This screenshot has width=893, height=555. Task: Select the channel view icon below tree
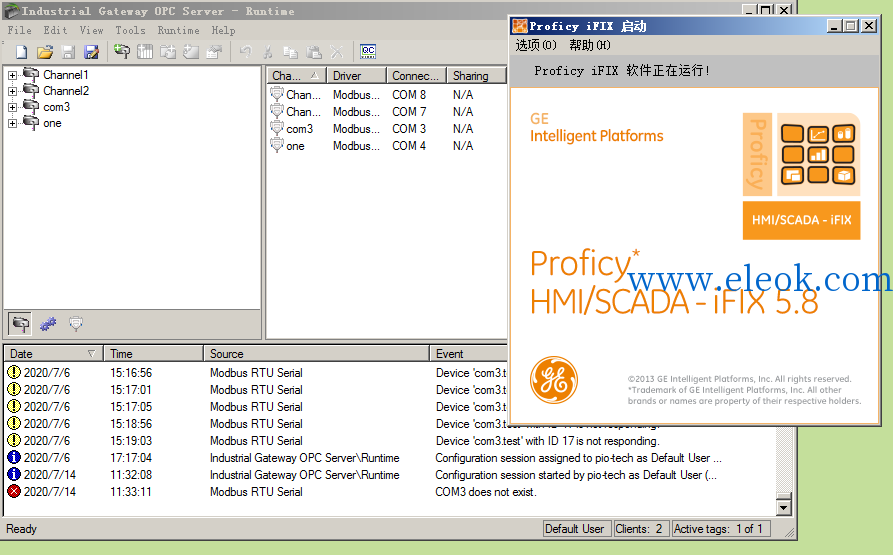coord(21,324)
